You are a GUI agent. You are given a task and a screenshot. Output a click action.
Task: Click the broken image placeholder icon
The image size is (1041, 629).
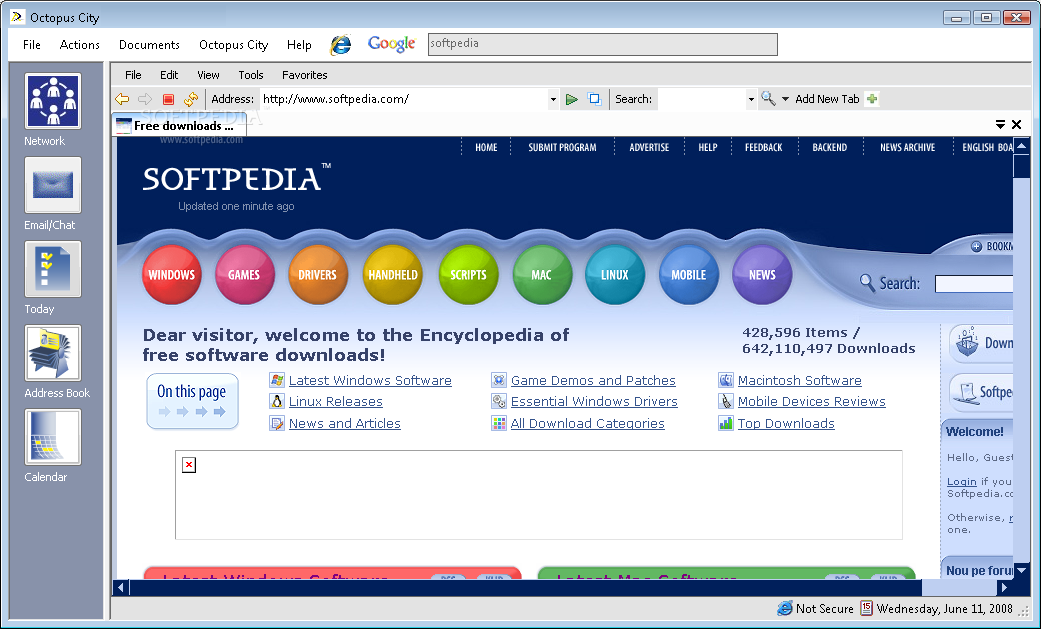(x=189, y=465)
